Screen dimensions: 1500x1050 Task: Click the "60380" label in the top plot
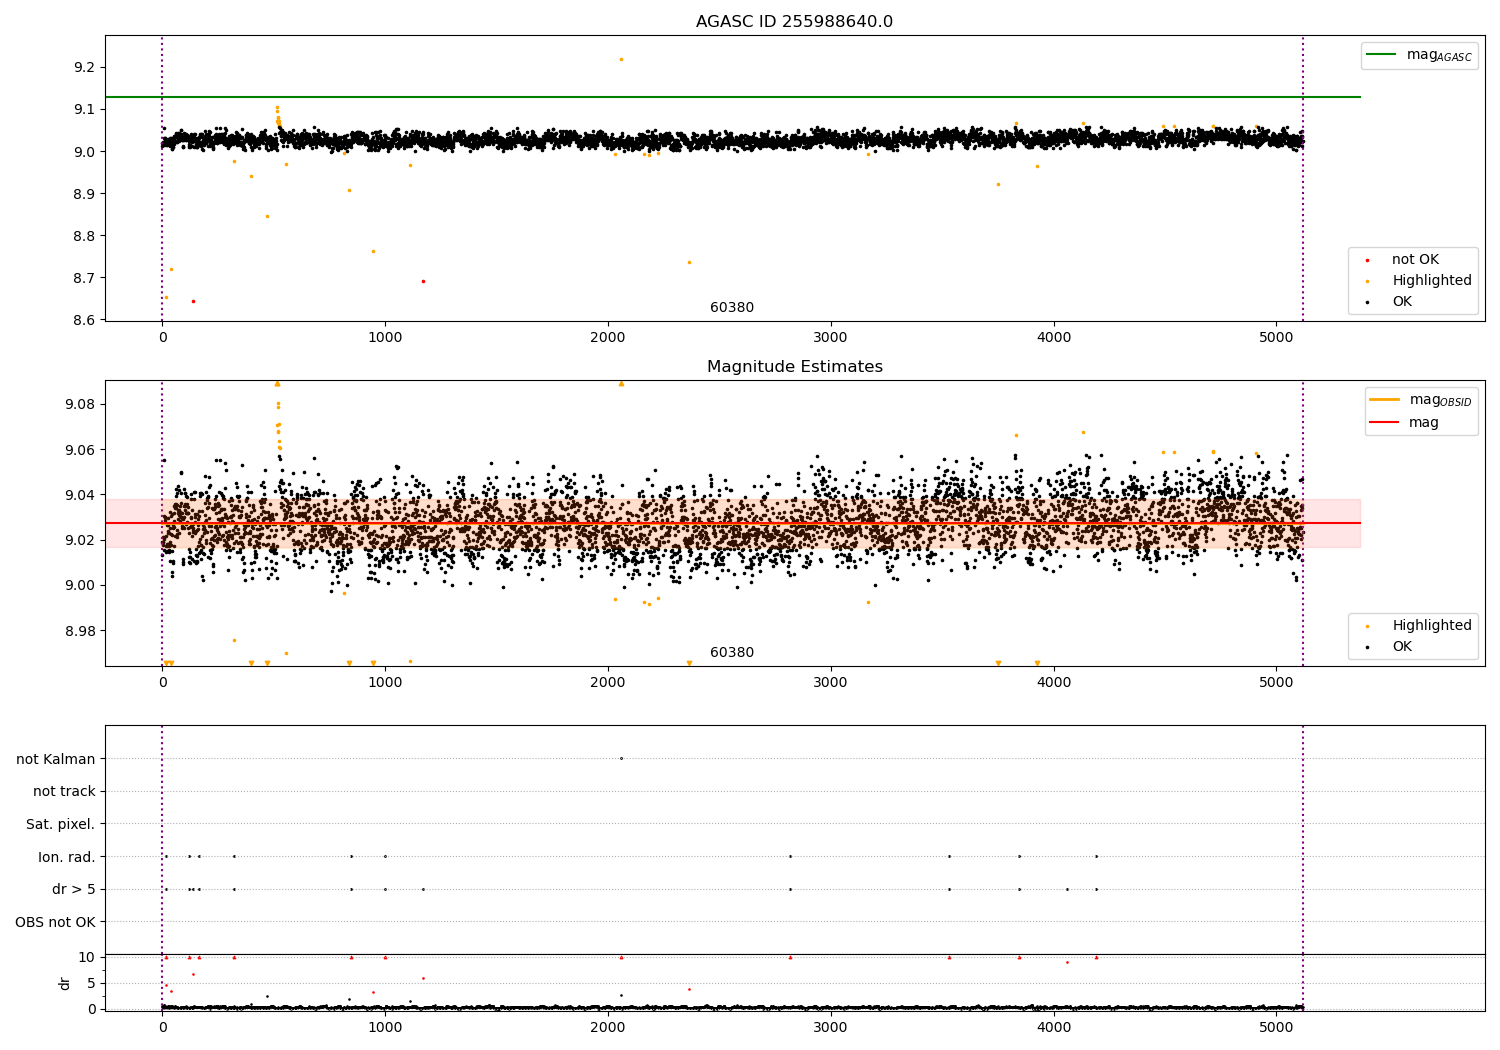click(x=732, y=308)
